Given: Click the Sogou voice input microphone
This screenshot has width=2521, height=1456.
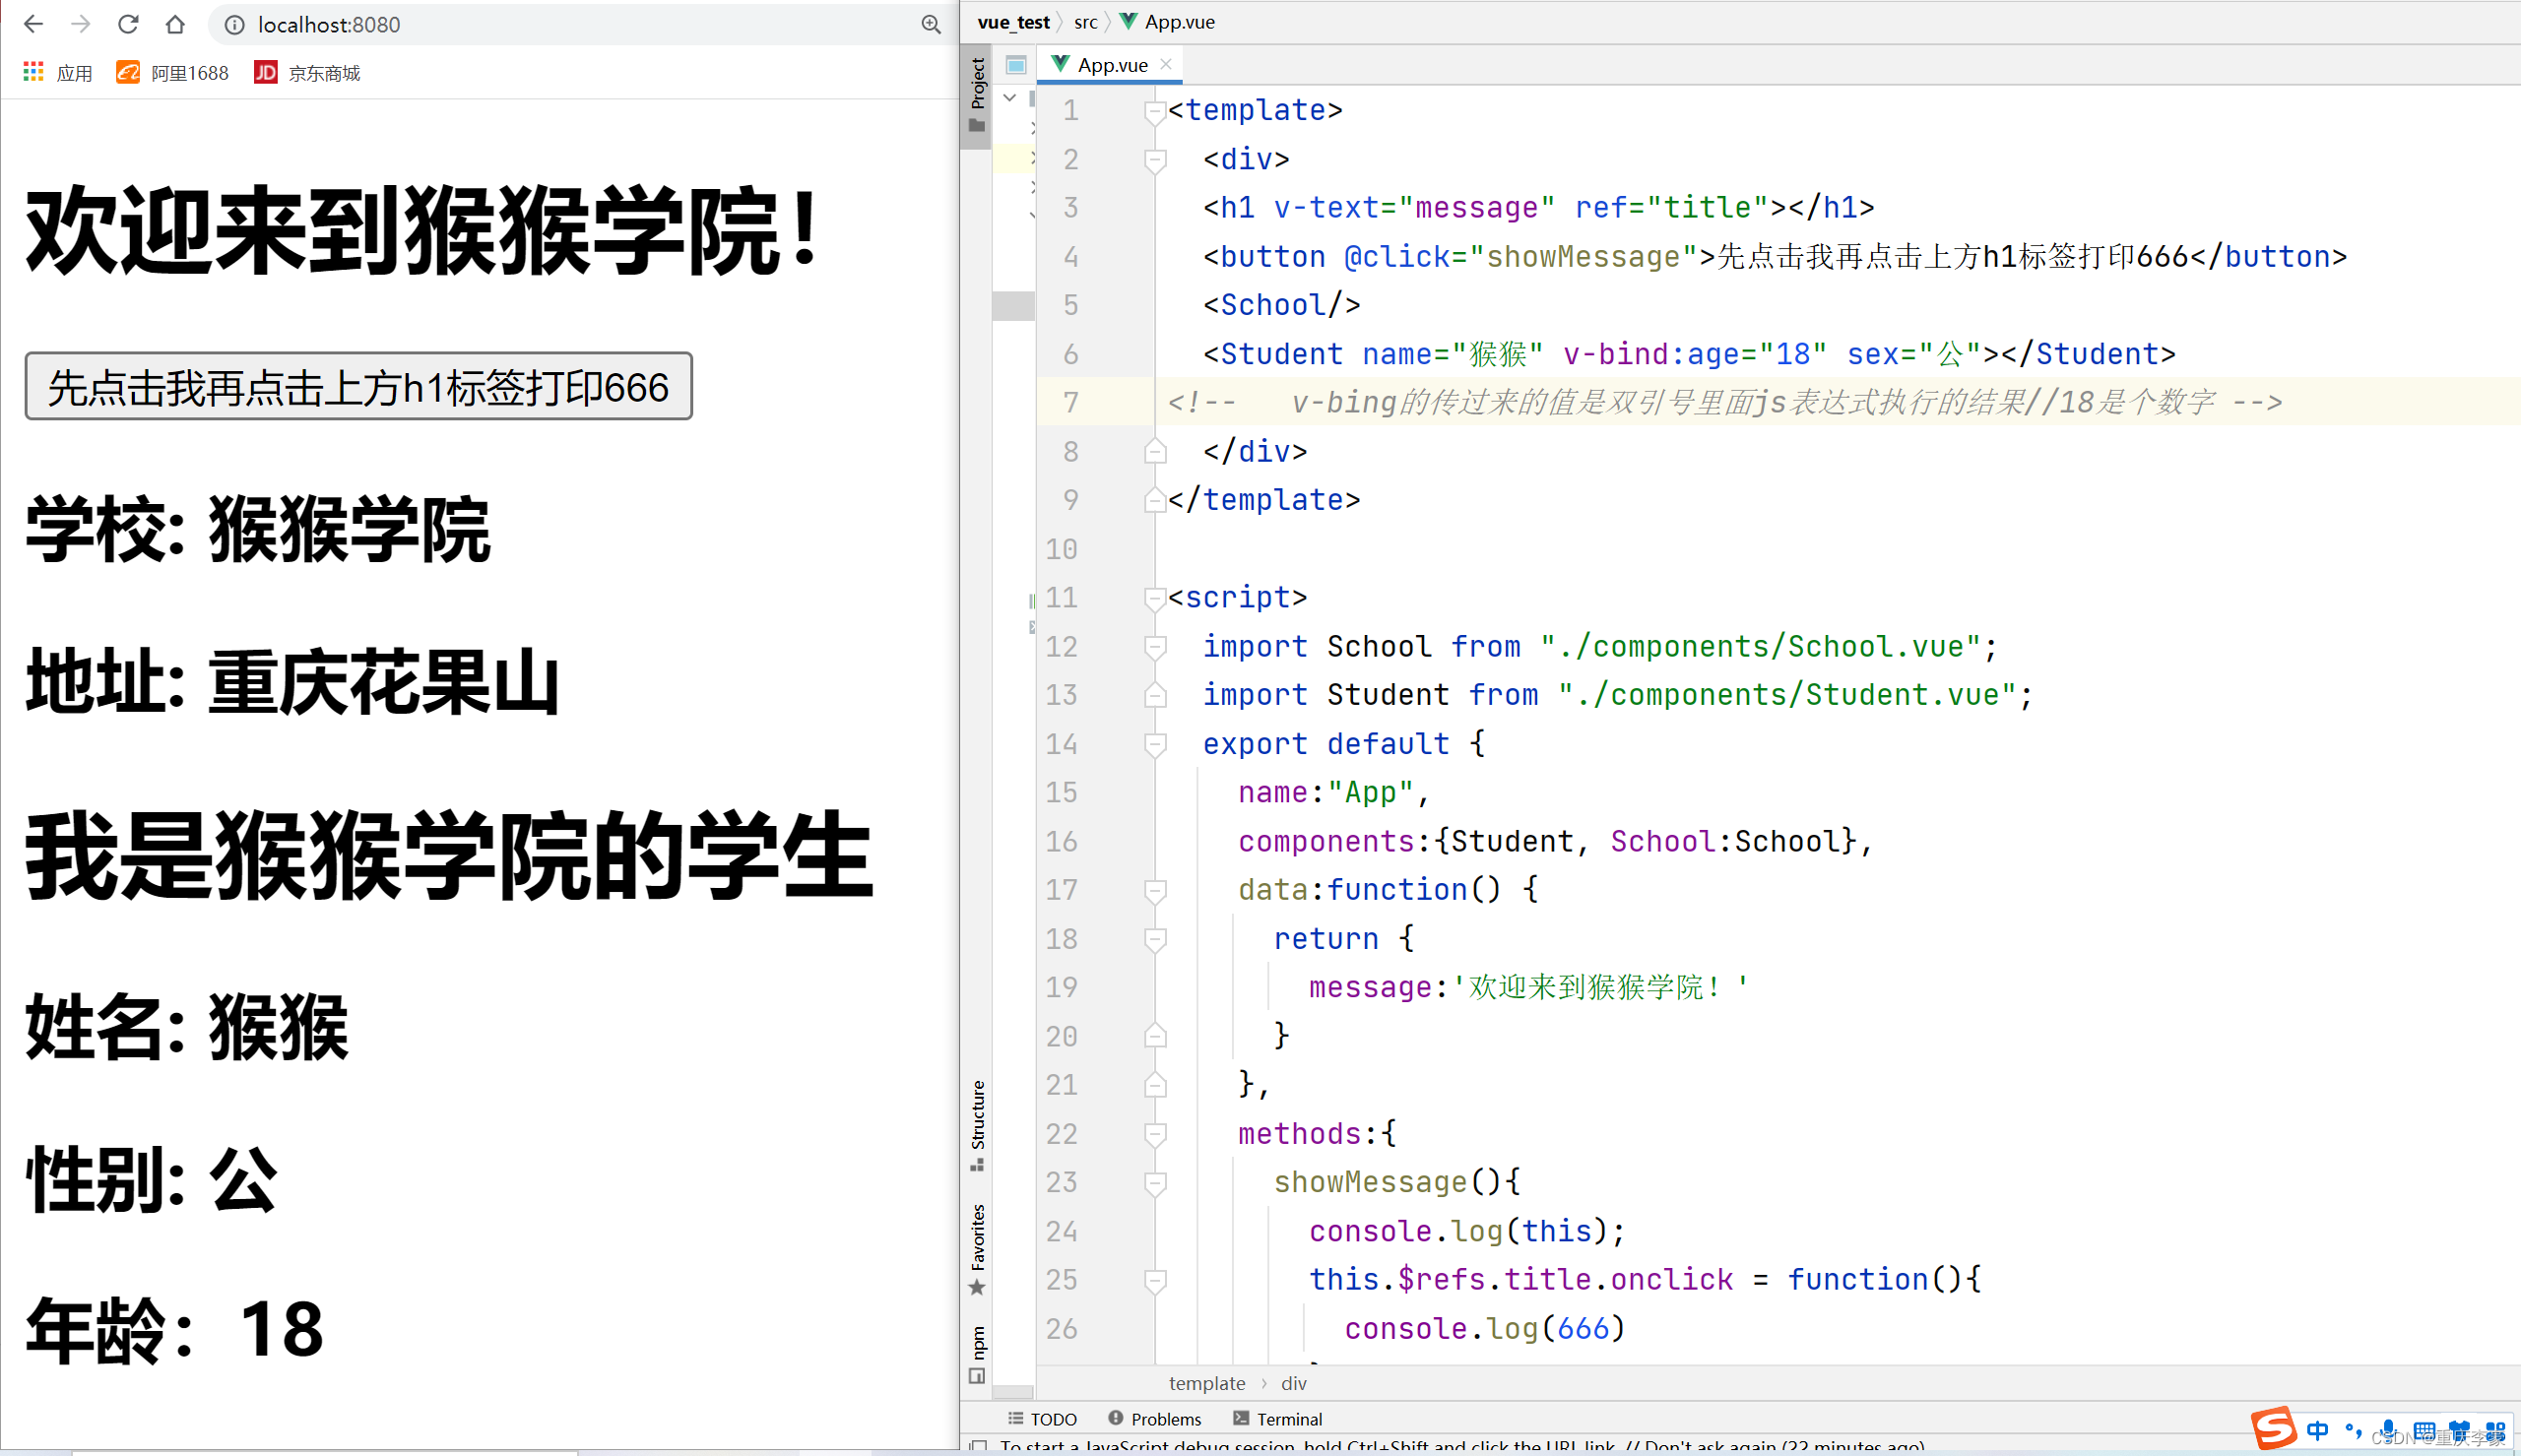Looking at the screenshot, I should tap(2388, 1430).
